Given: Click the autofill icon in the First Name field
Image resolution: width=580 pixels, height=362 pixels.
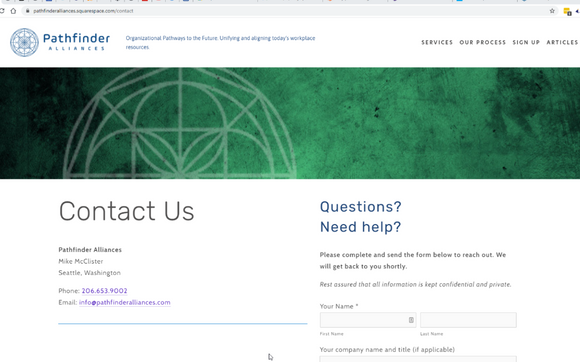Looking at the screenshot, I should 411,320.
